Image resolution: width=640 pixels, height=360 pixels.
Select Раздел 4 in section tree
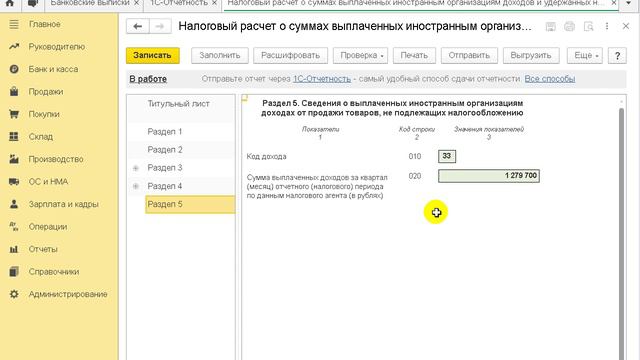(x=165, y=186)
